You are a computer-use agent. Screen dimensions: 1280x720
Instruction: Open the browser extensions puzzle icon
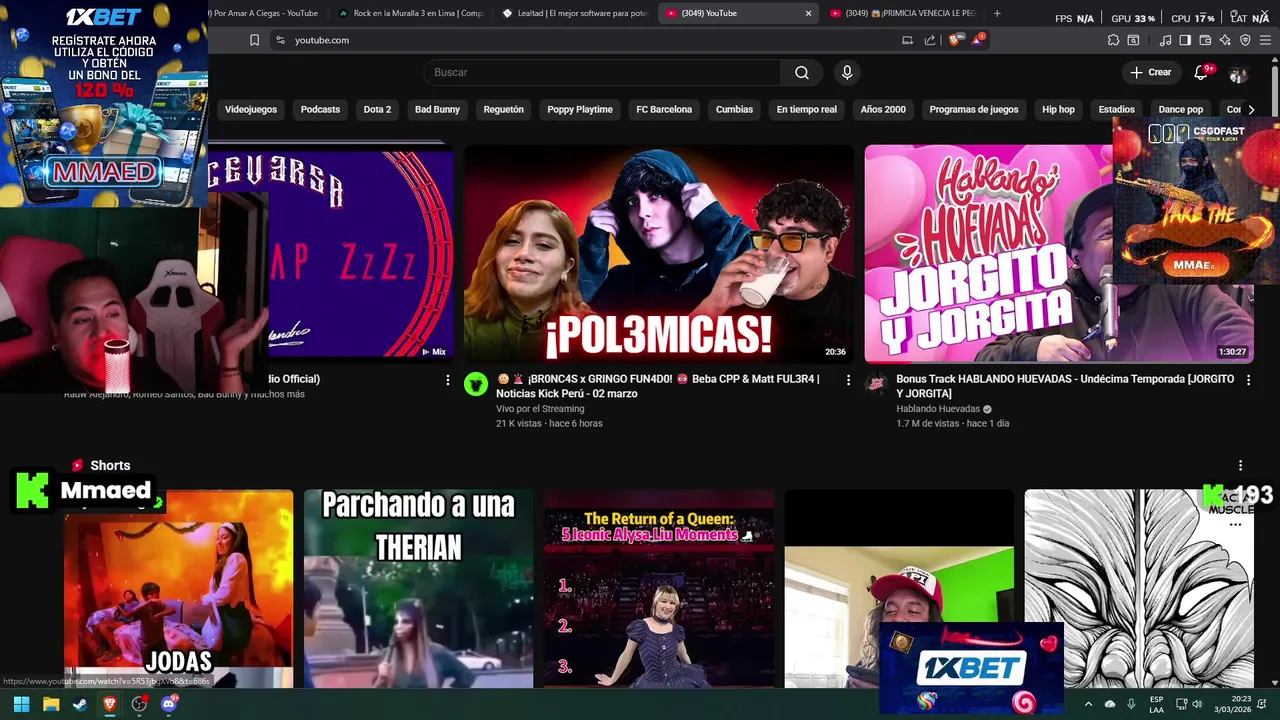(1113, 40)
